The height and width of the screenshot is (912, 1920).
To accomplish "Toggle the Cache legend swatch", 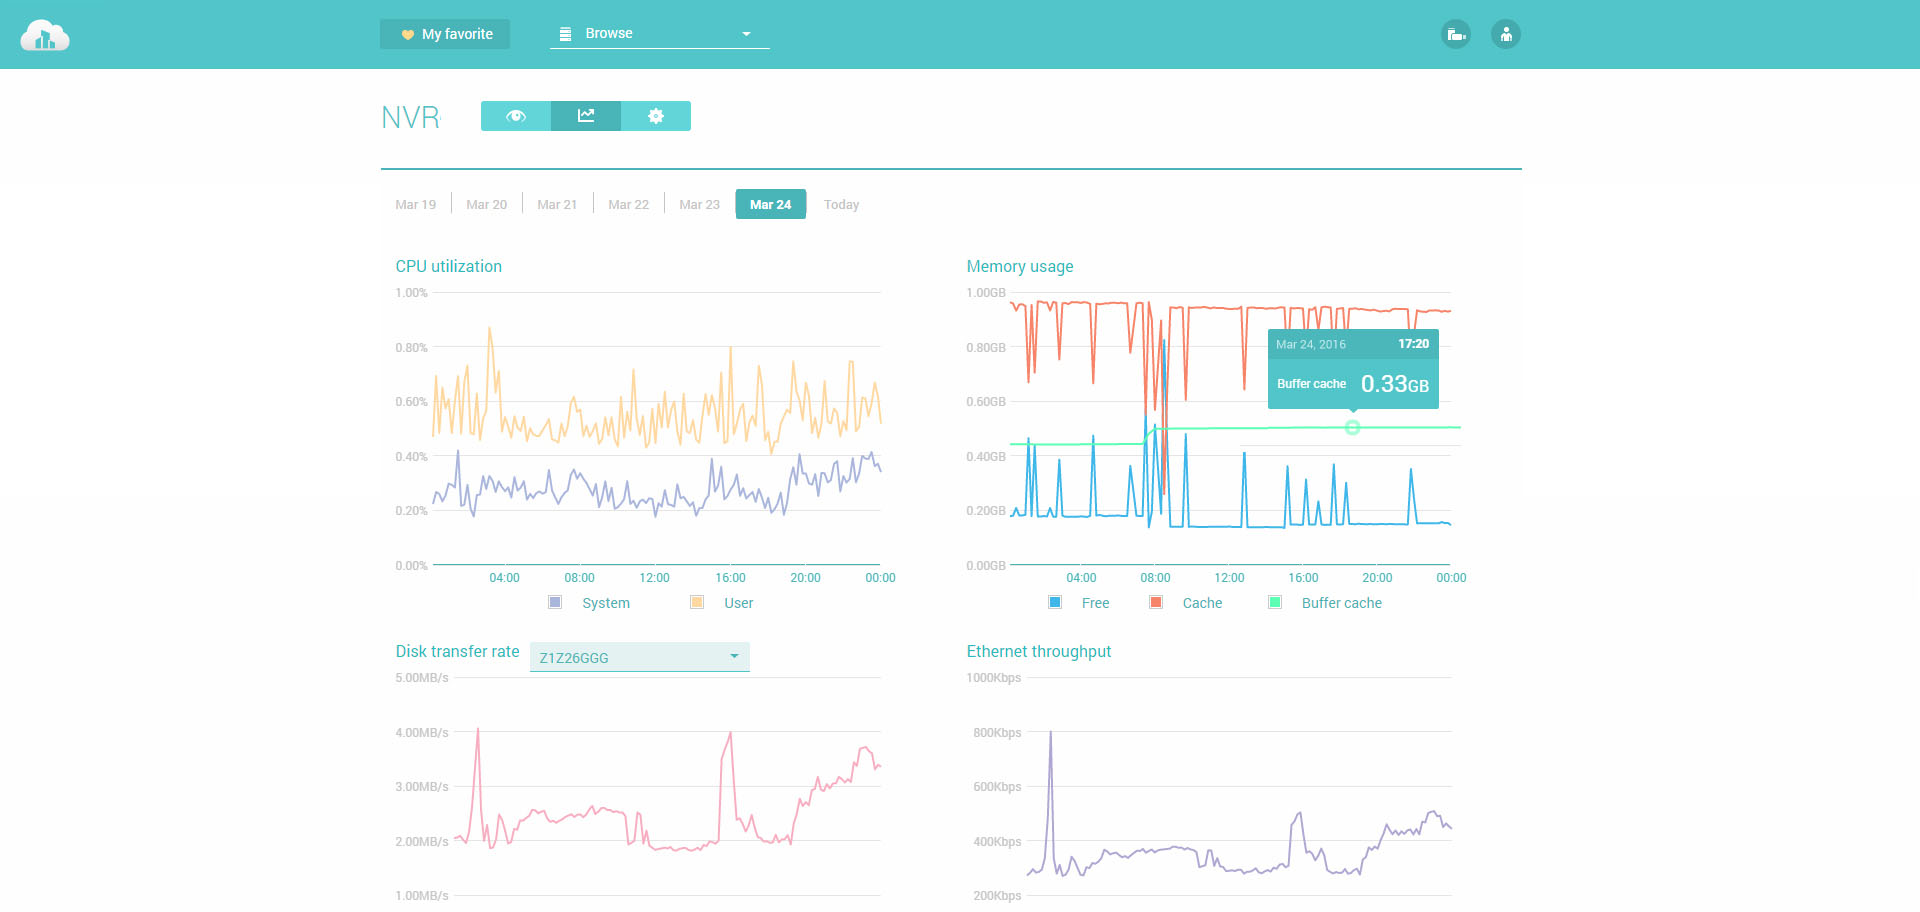I will pyautogui.click(x=1156, y=602).
